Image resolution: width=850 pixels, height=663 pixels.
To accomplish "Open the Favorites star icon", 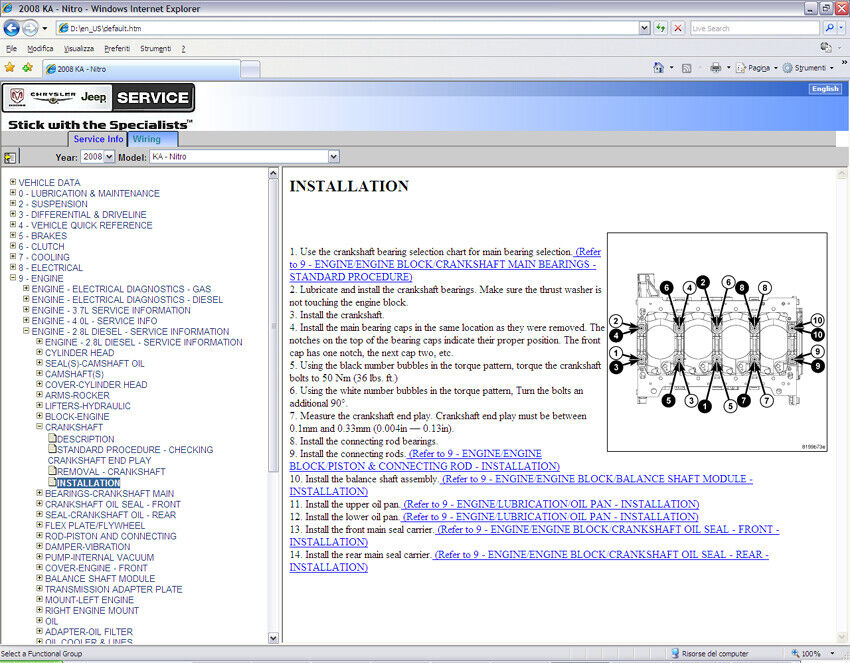I will (x=10, y=68).
